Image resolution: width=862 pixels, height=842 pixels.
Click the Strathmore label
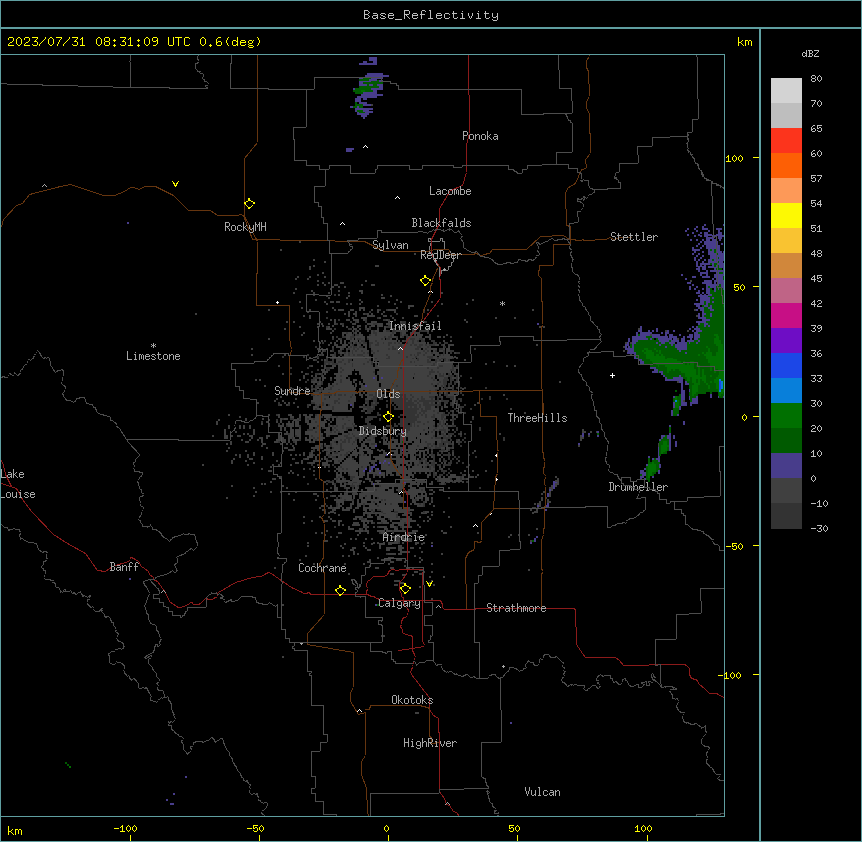click(x=516, y=608)
